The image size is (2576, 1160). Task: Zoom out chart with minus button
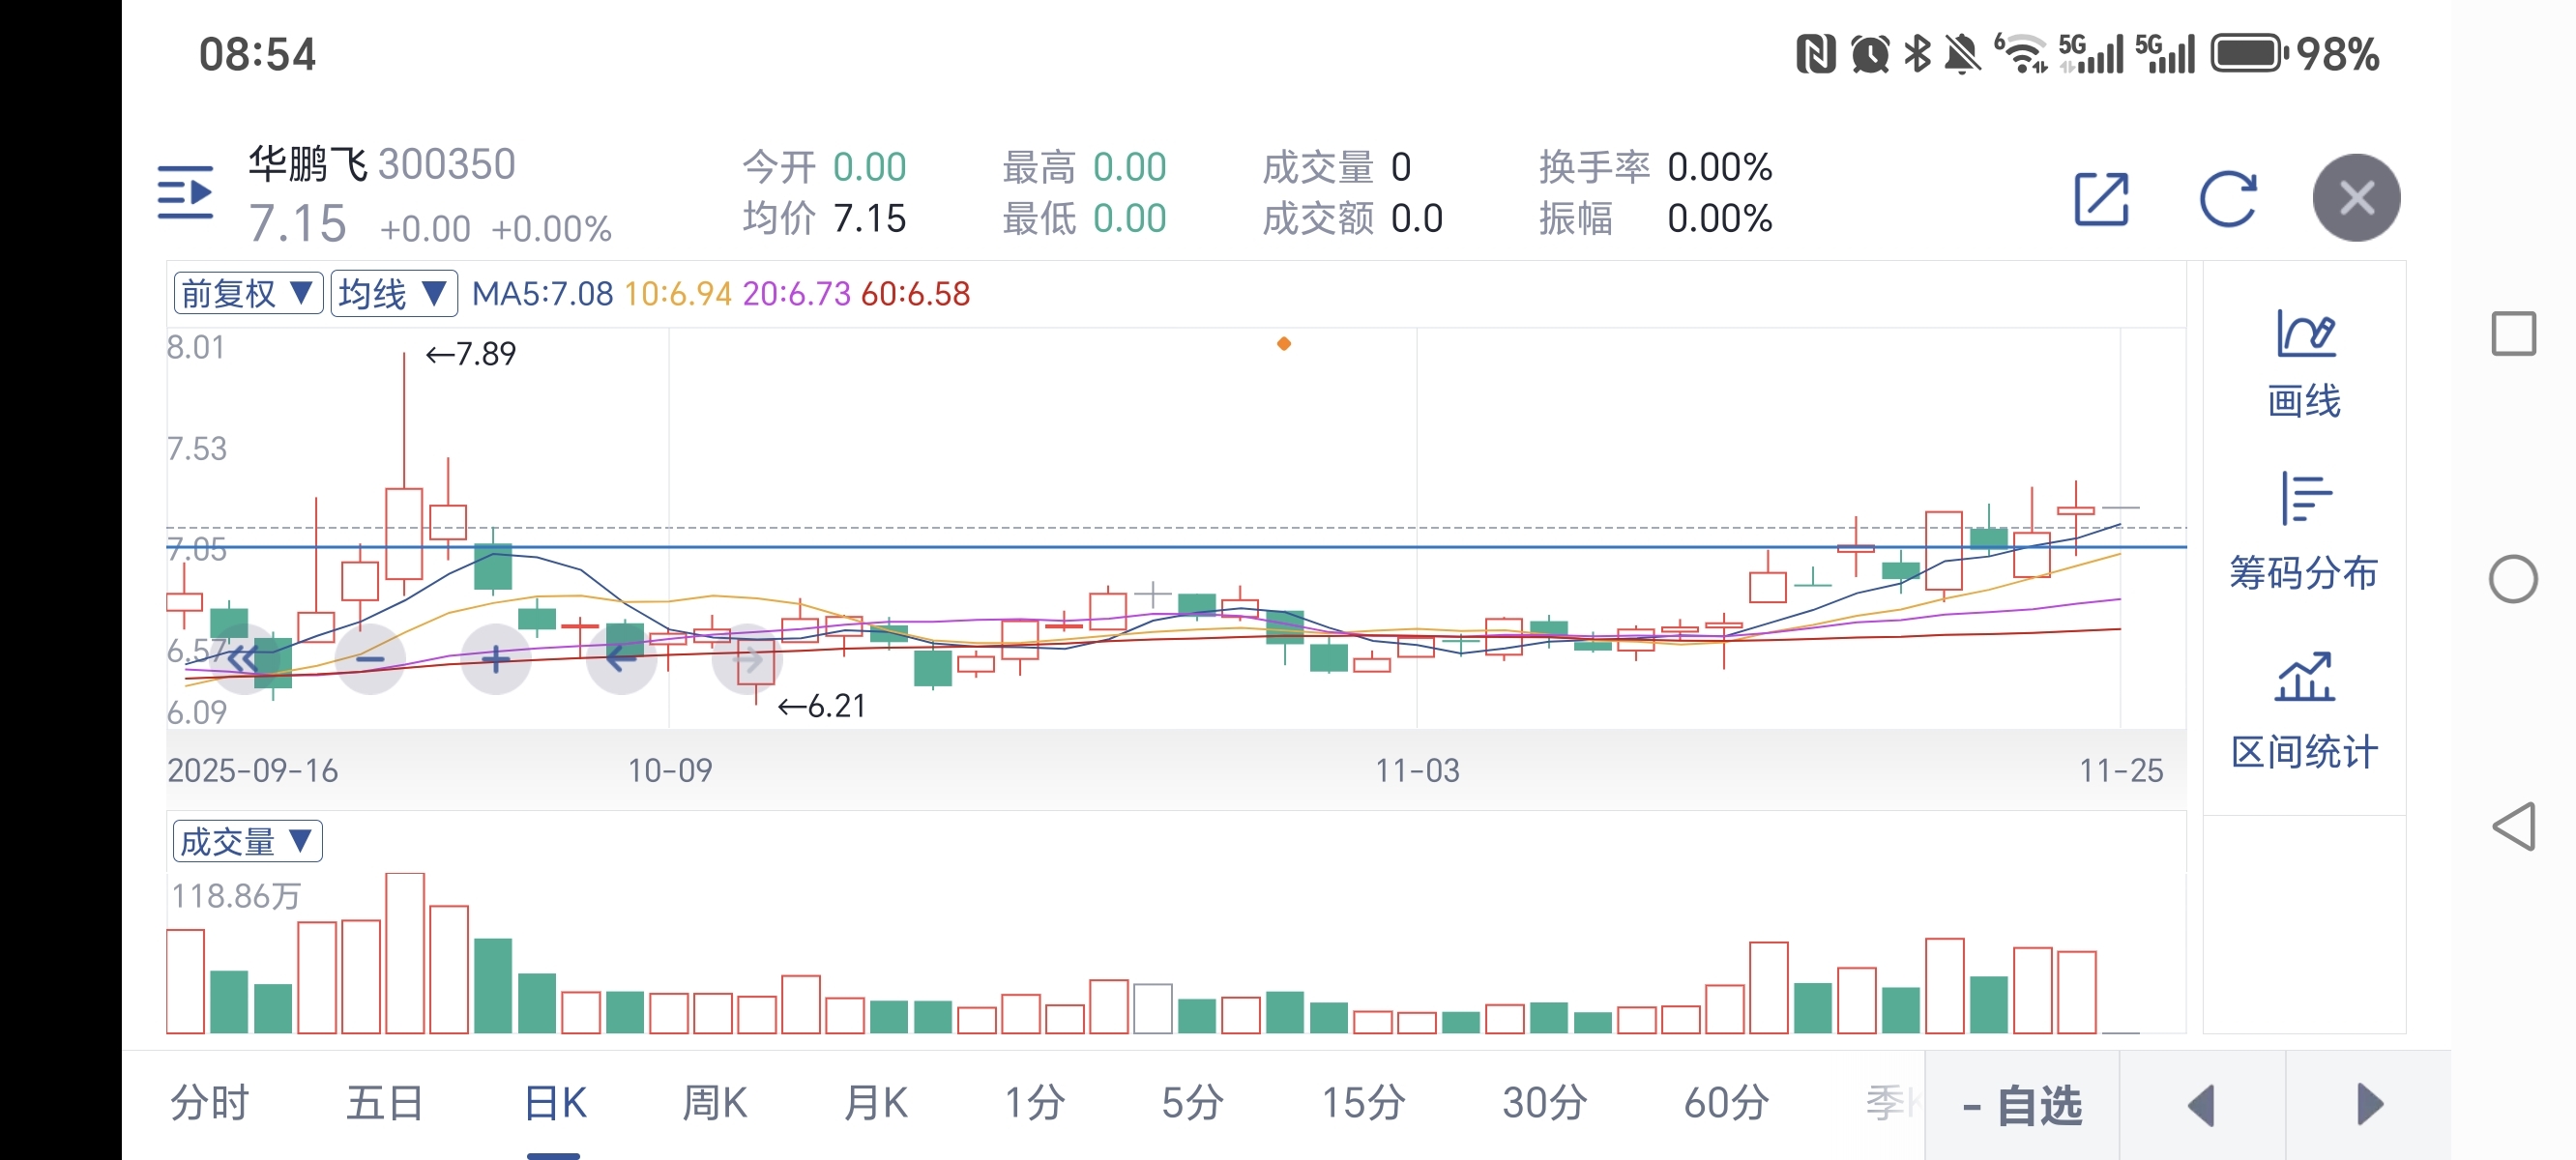click(x=370, y=659)
